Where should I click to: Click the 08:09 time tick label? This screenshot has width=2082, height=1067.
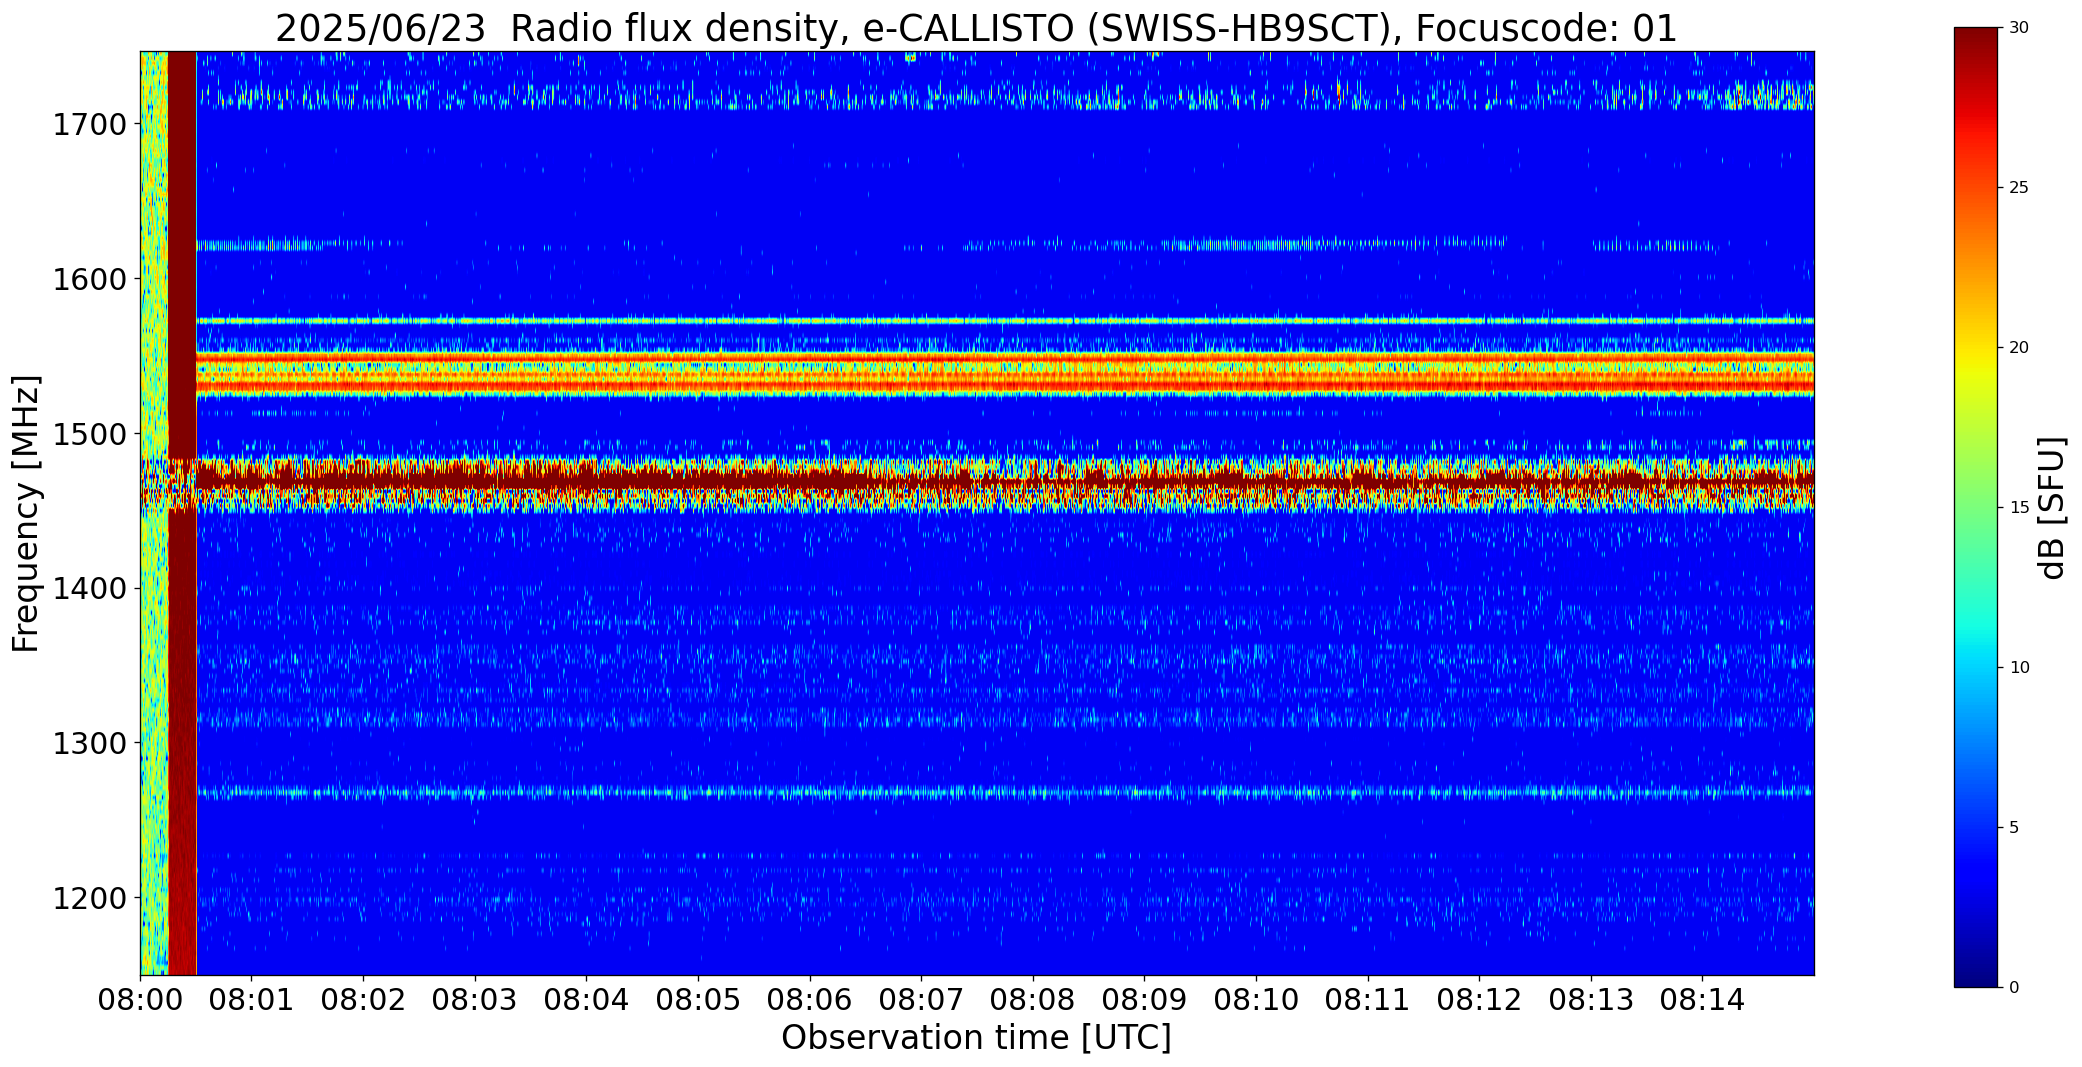[1144, 999]
